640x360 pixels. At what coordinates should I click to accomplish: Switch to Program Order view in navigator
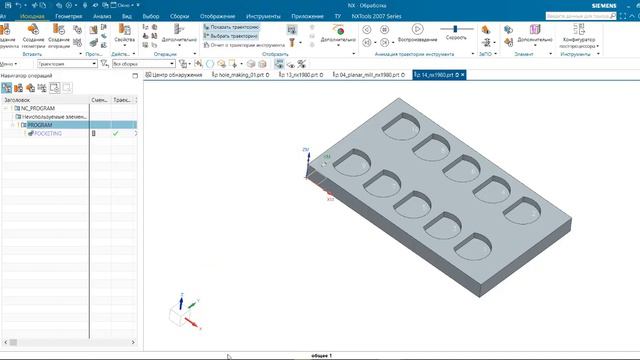tap(7, 88)
